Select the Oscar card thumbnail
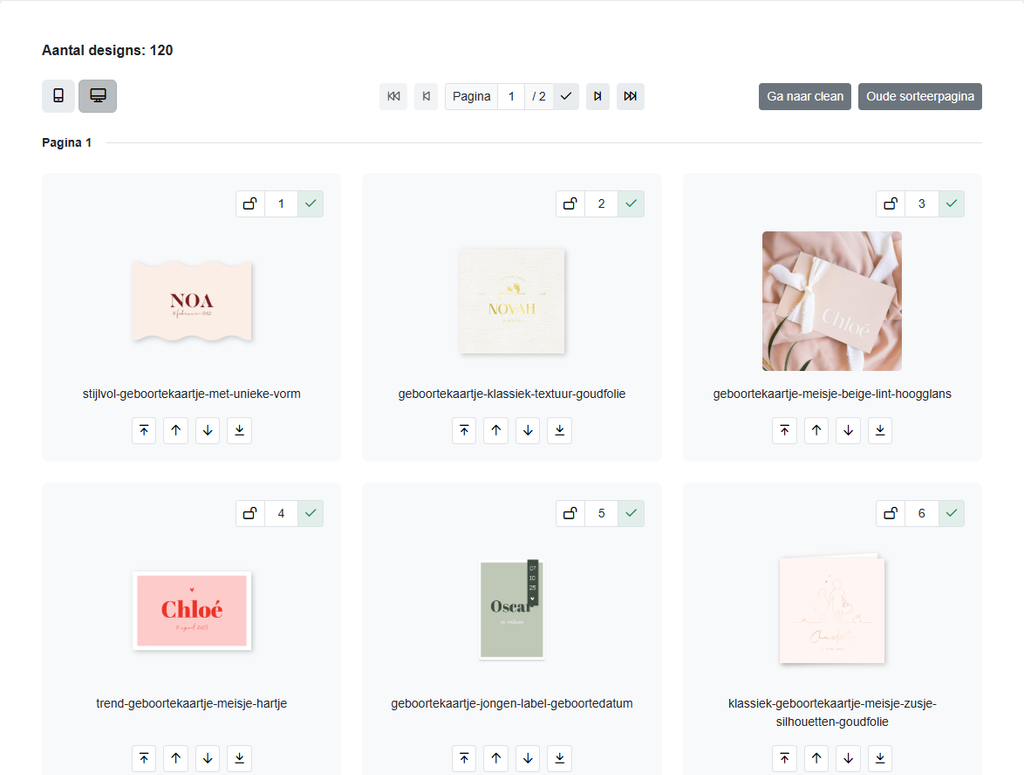Image resolution: width=1024 pixels, height=775 pixels. pyautogui.click(x=512, y=609)
